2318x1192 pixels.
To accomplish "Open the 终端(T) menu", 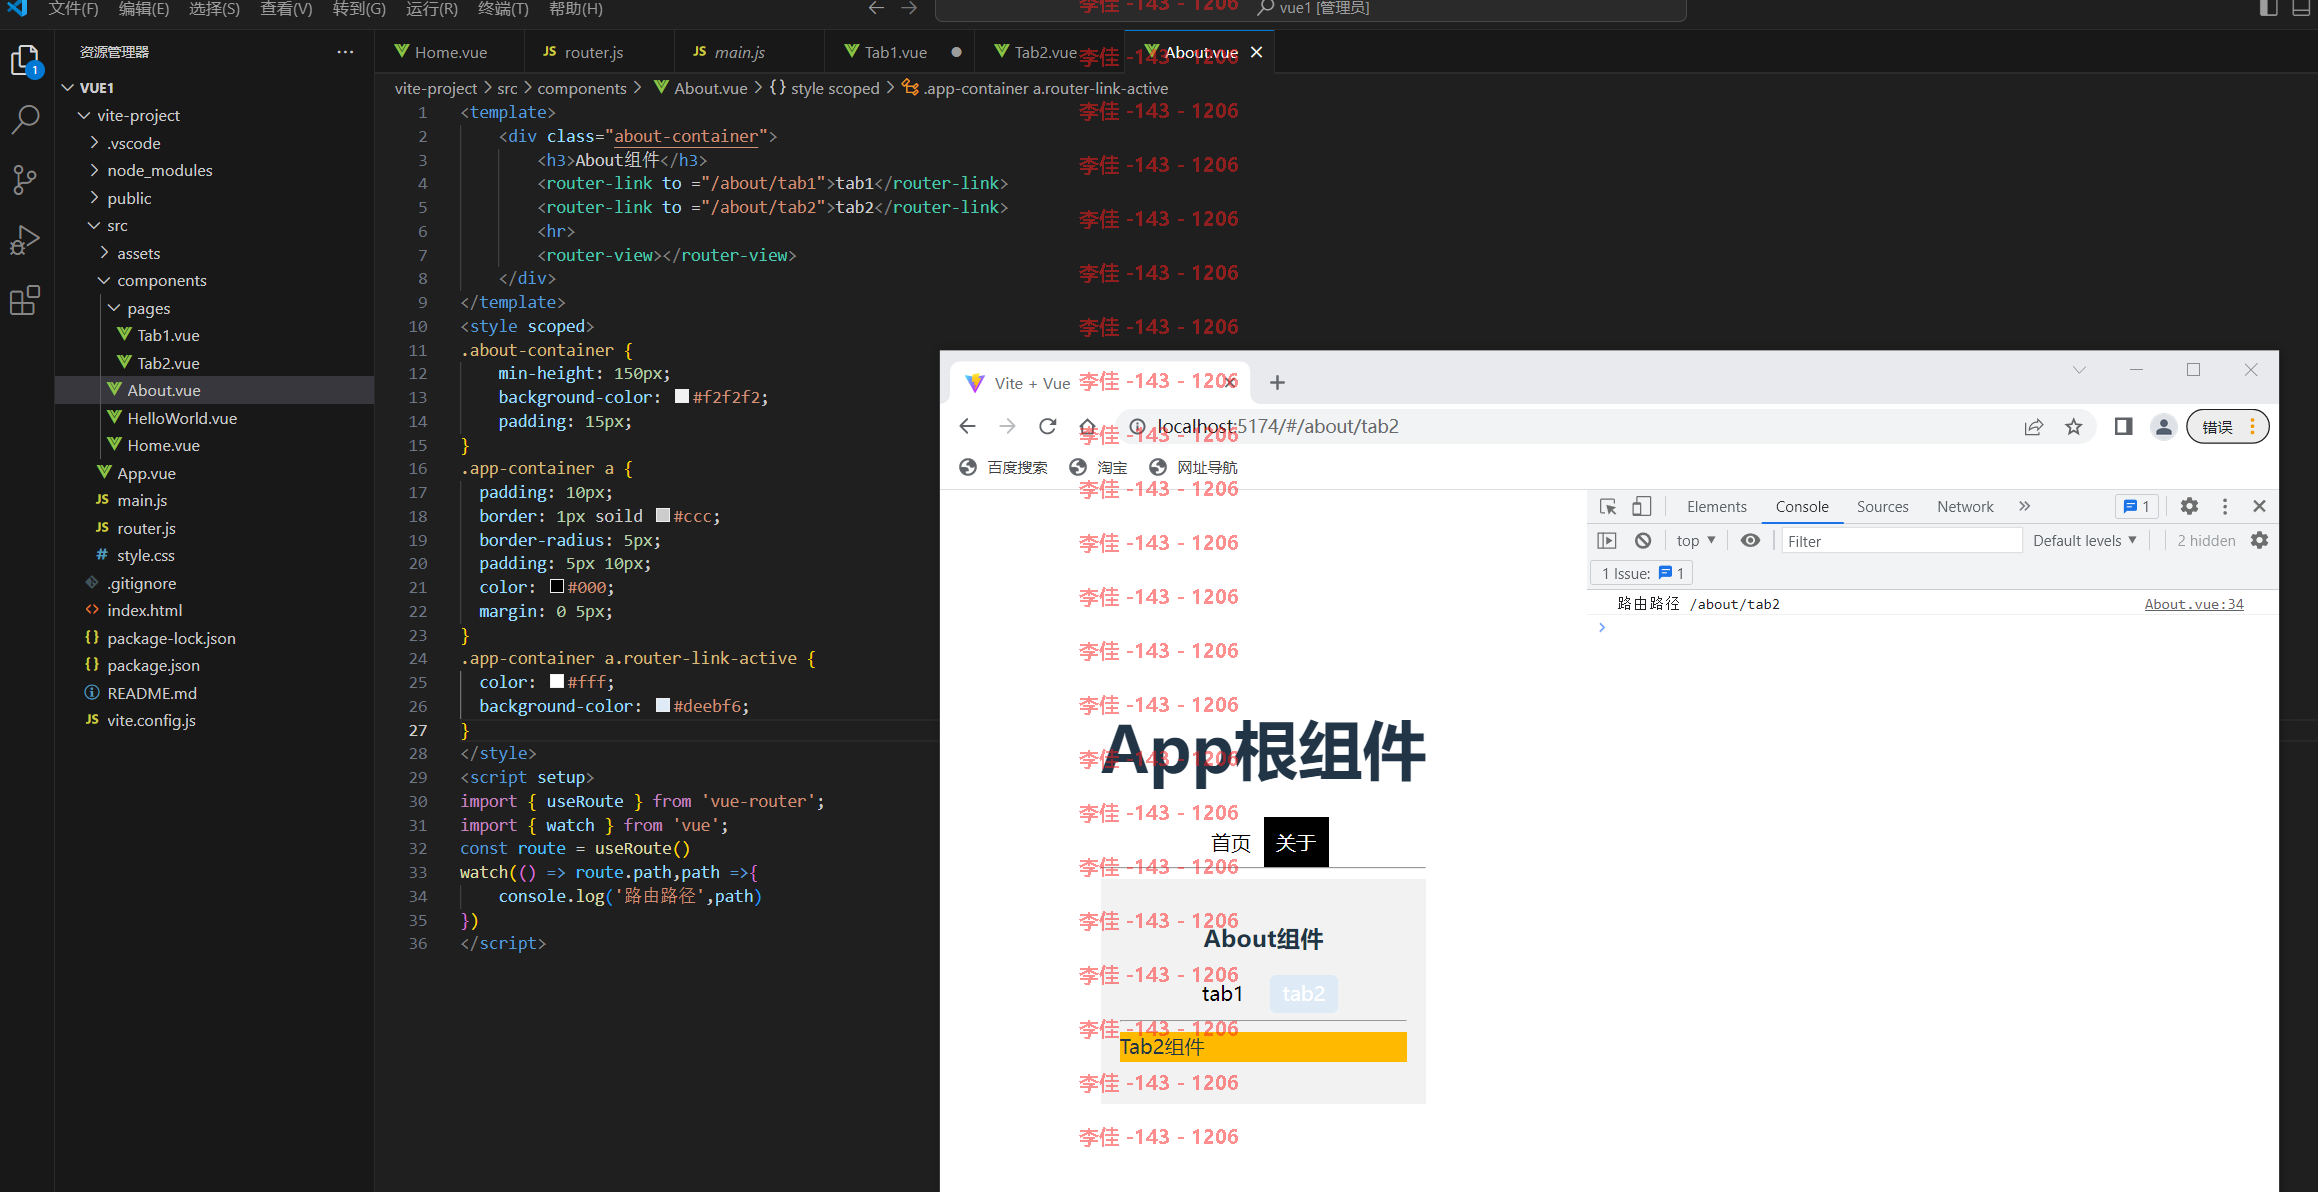I will coord(503,9).
